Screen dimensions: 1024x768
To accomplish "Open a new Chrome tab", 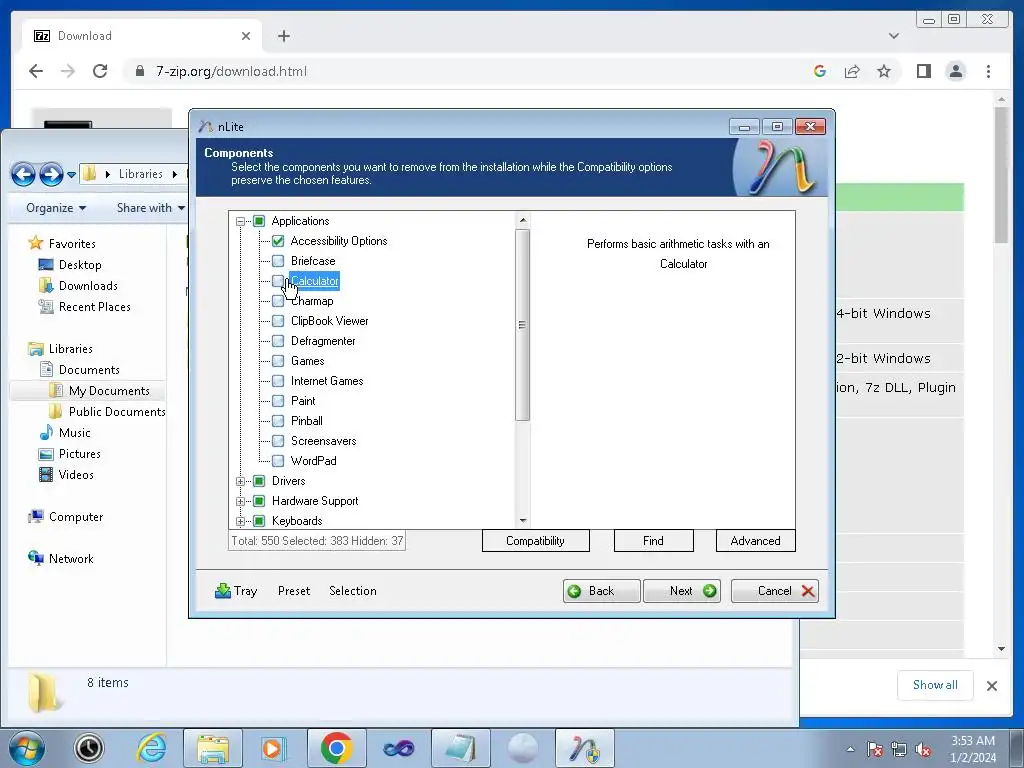I will 283,36.
